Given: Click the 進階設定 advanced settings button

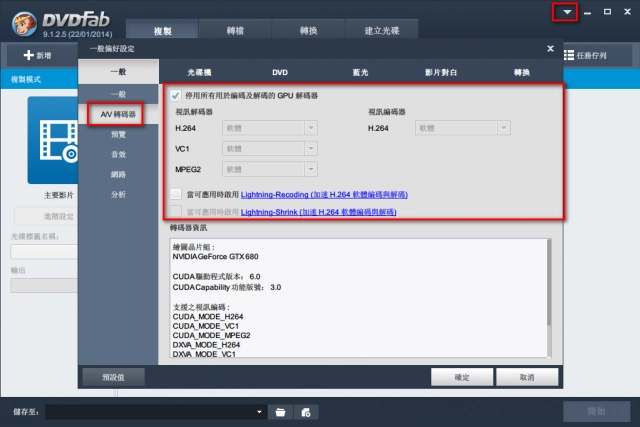Looking at the screenshot, I should click(46, 216).
